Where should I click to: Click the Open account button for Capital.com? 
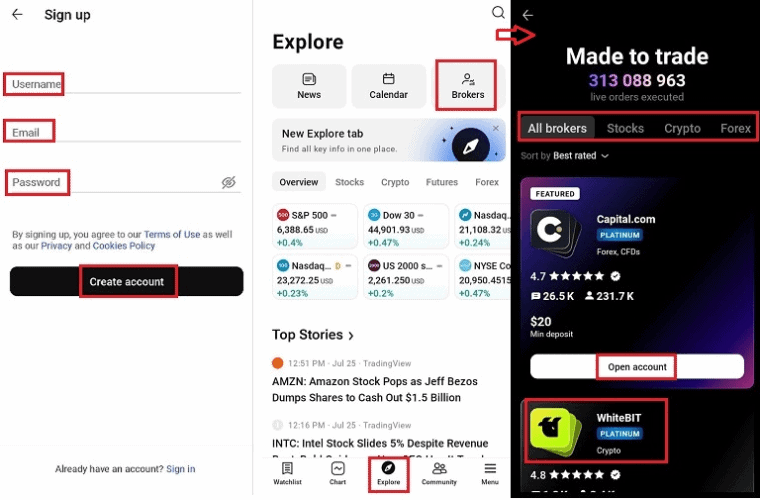coord(637,367)
